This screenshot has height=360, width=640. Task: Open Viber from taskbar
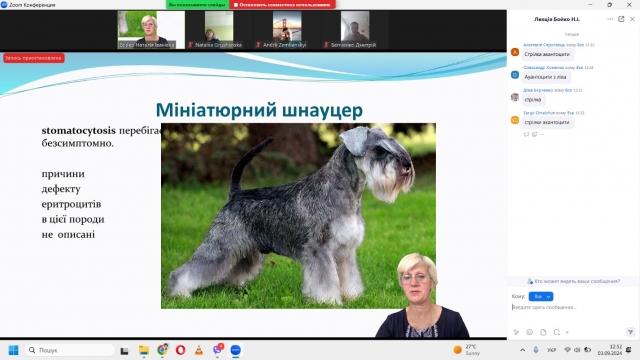217,350
